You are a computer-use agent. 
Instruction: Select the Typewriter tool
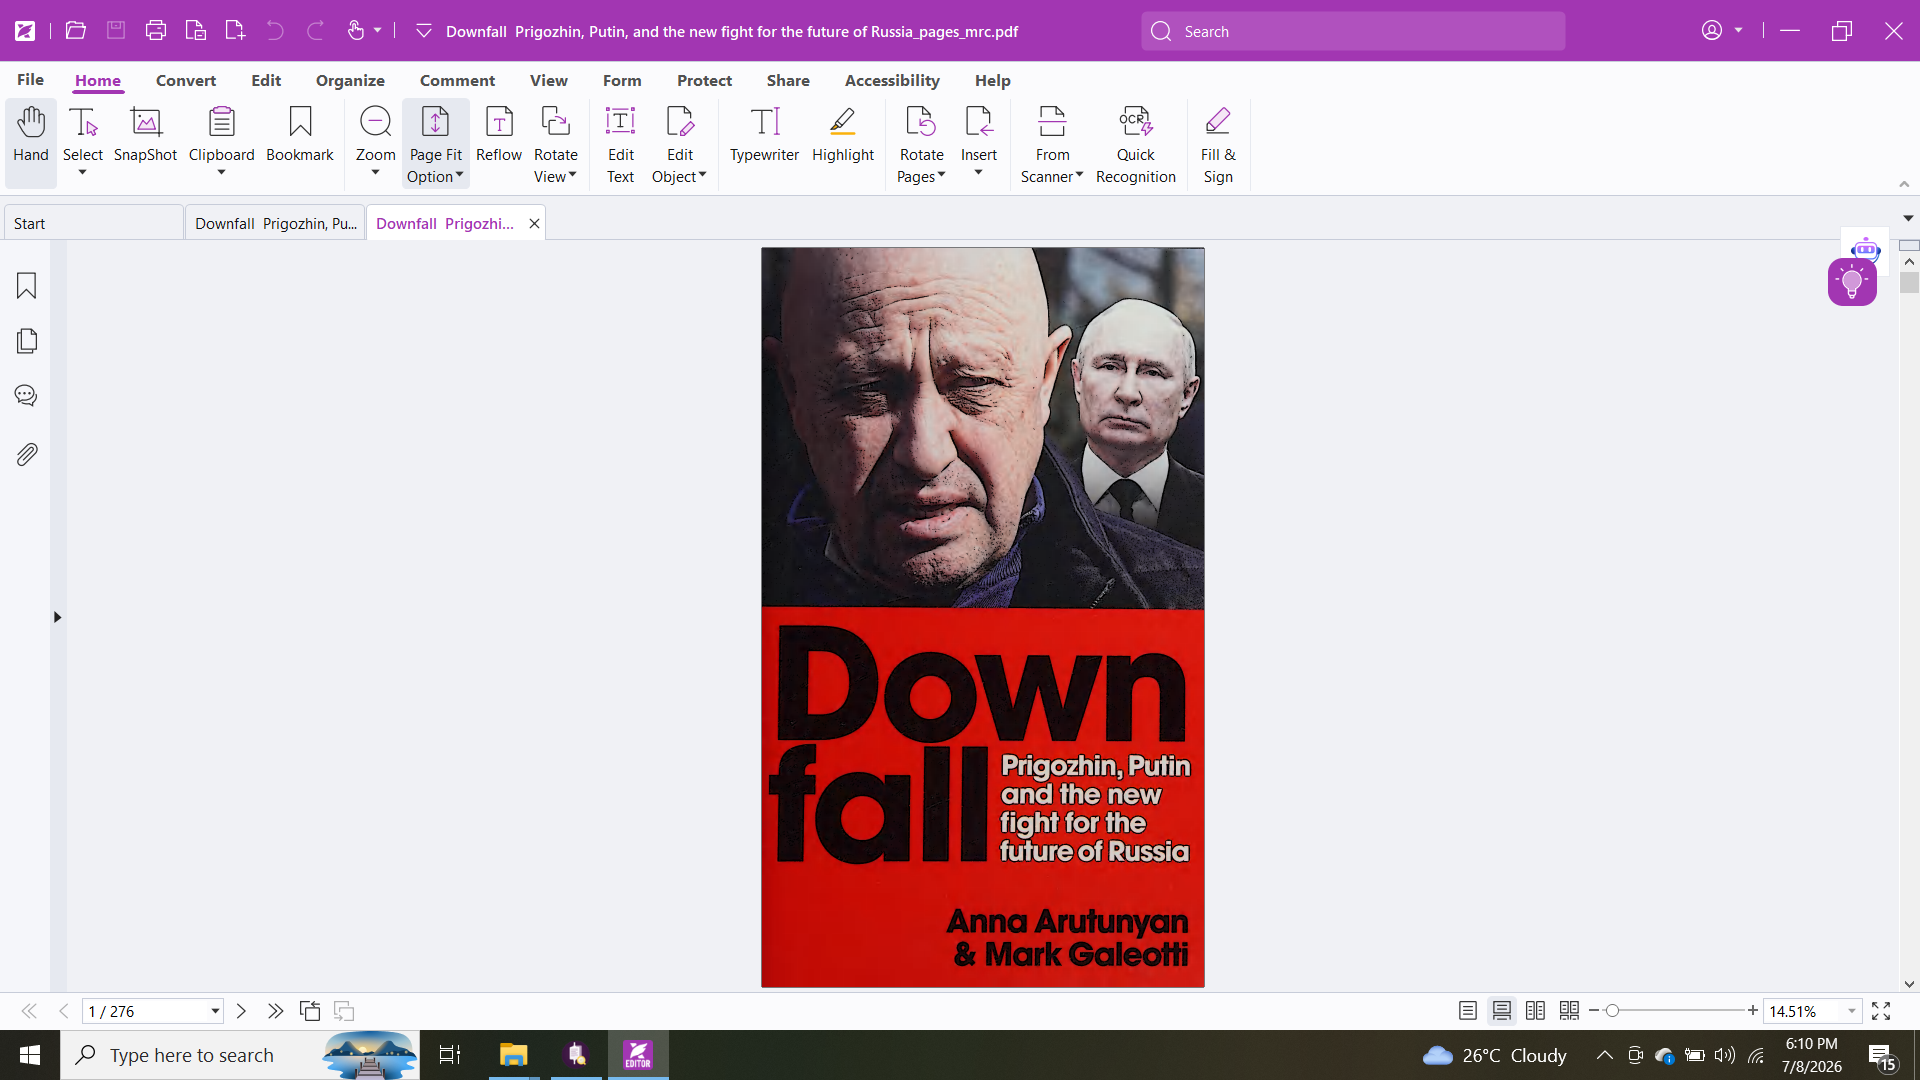point(765,135)
